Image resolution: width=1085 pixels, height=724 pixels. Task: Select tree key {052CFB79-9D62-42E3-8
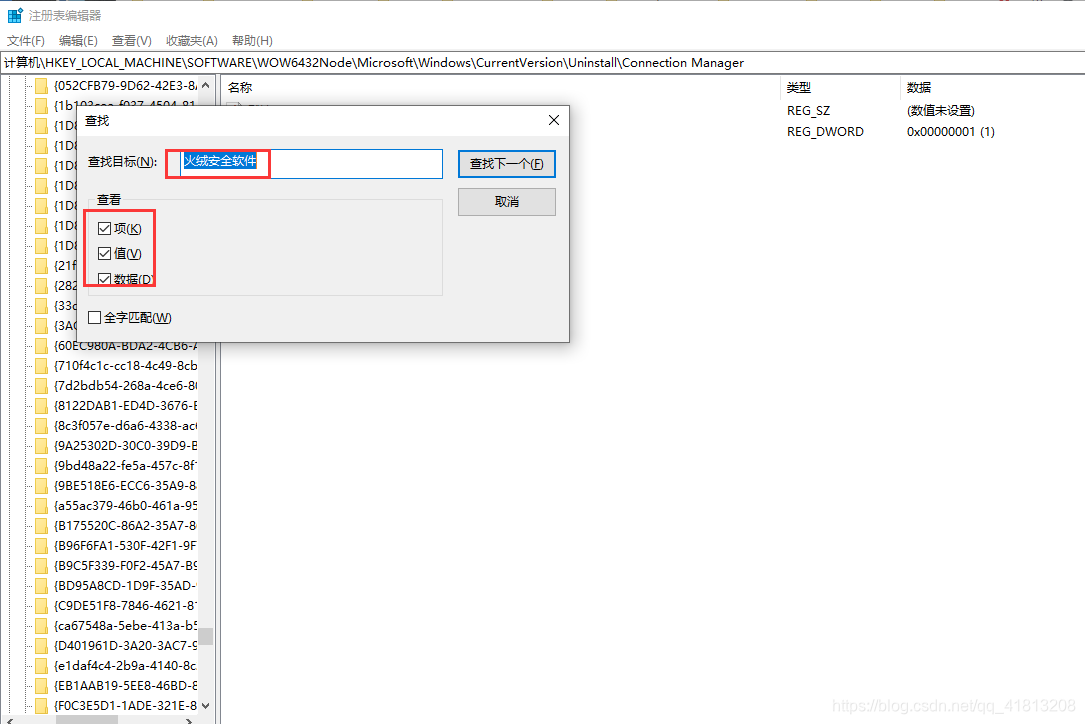pyautogui.click(x=125, y=86)
